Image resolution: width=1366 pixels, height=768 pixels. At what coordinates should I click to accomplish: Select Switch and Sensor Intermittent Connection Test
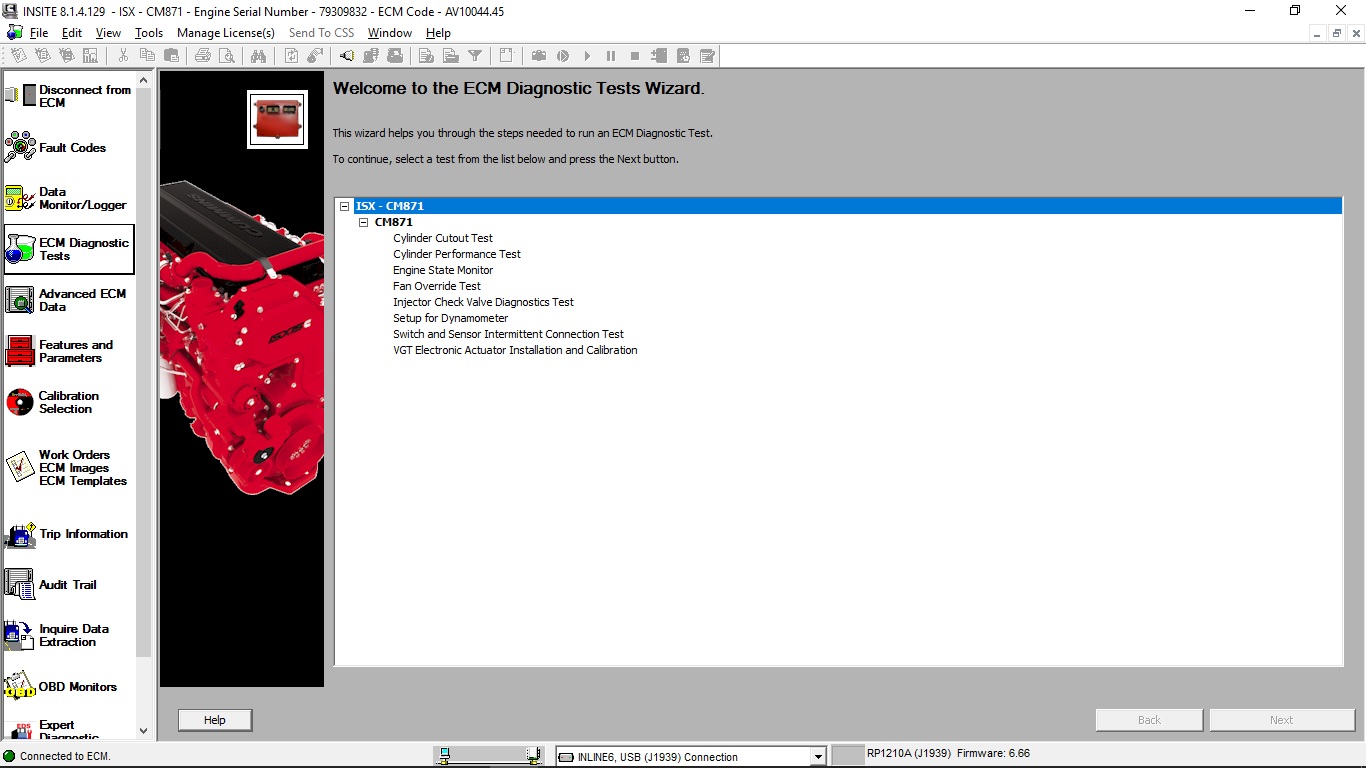pos(508,334)
